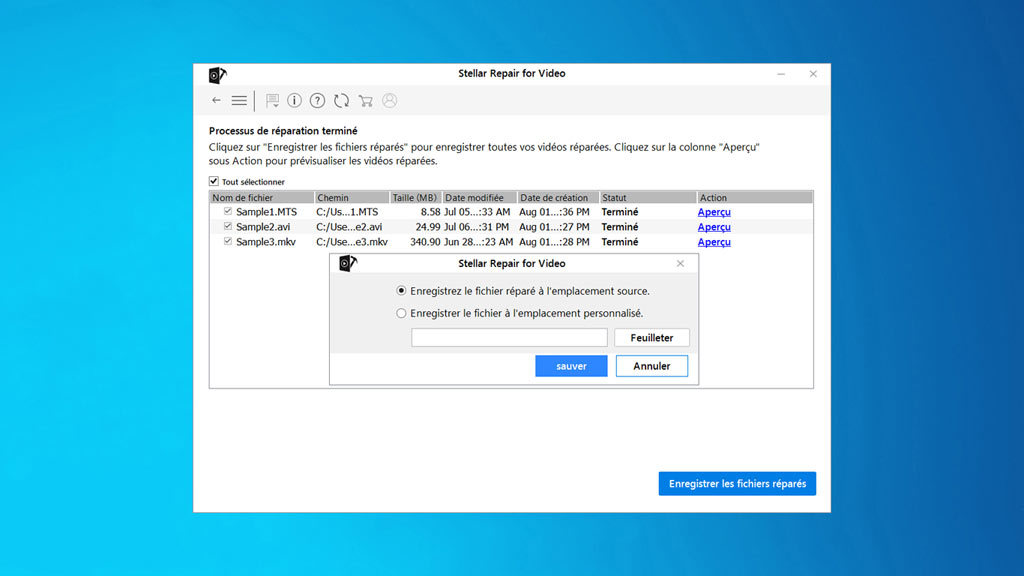1024x576 pixels.
Task: Click path cell C:/Use...e3.mkv
Action: point(352,242)
